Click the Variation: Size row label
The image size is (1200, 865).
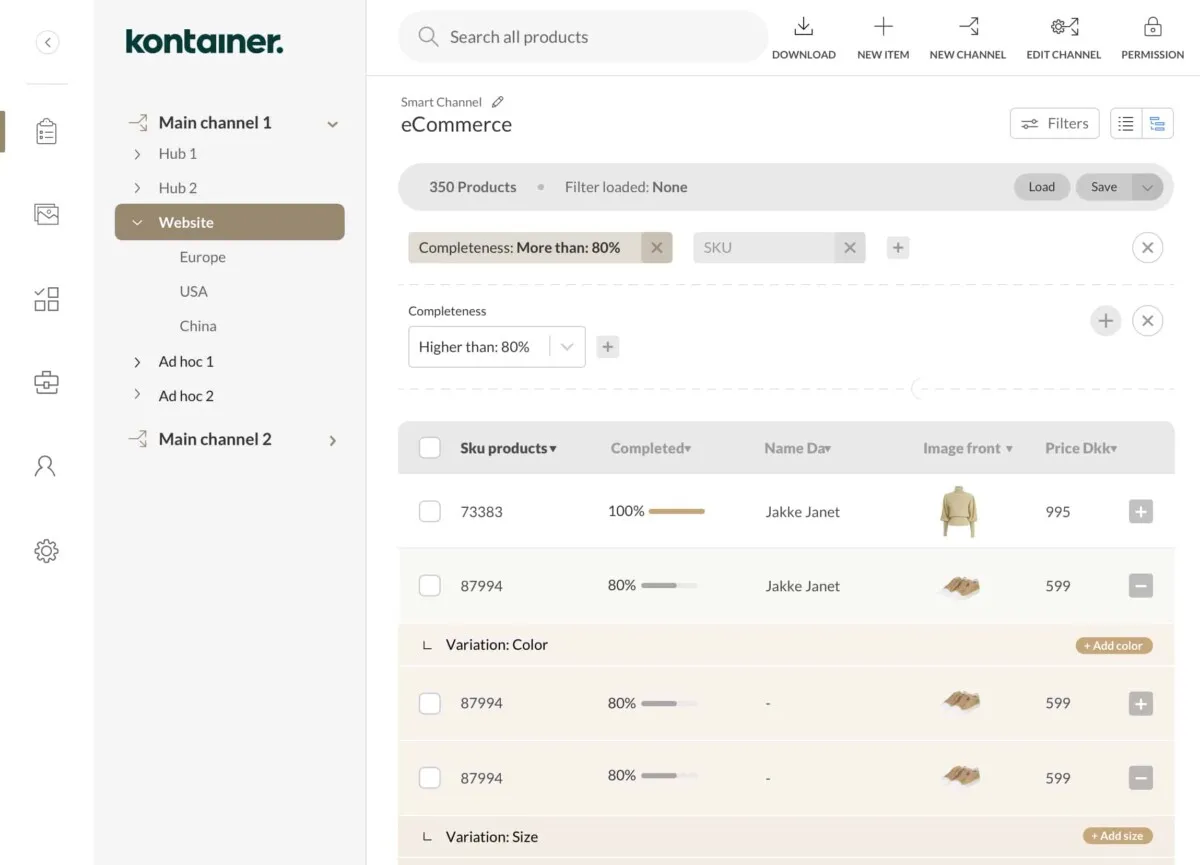pos(492,837)
